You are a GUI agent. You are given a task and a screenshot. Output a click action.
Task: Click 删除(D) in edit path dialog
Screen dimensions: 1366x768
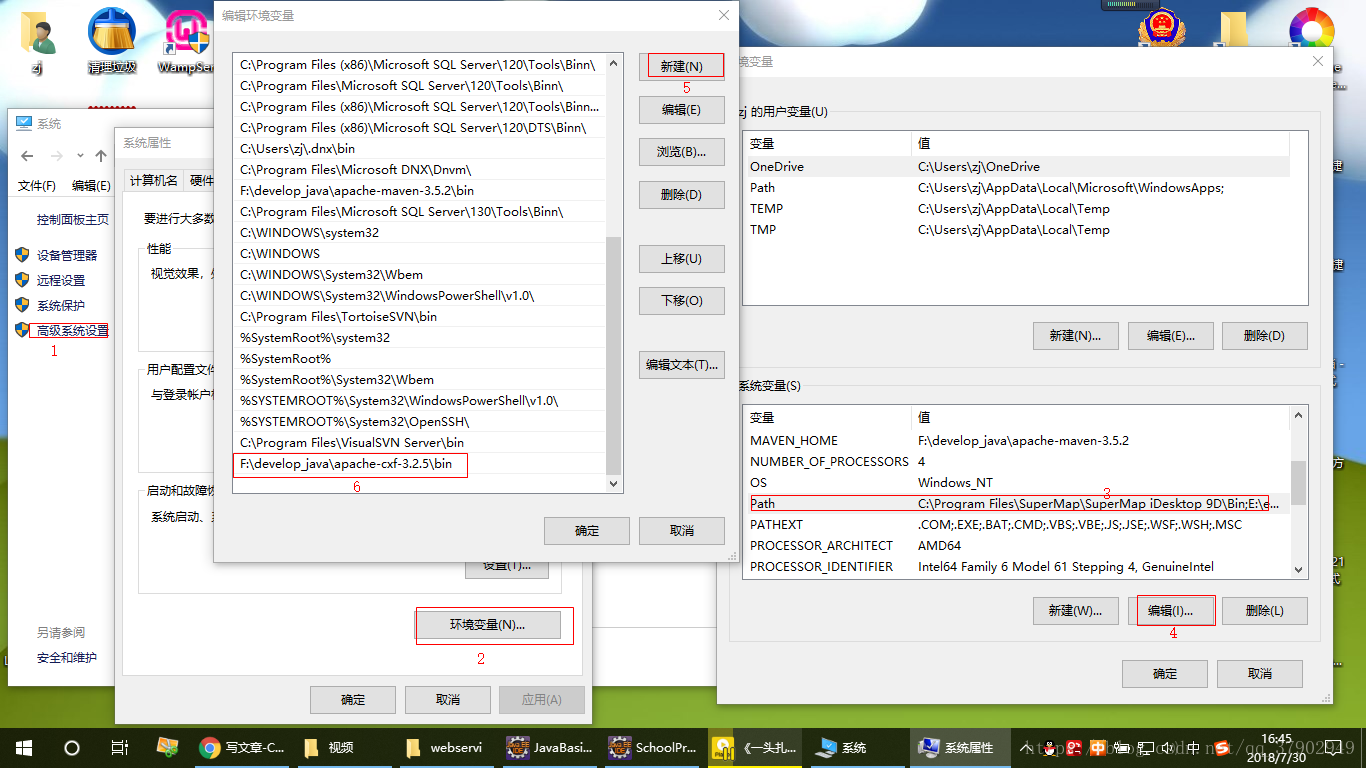click(681, 195)
